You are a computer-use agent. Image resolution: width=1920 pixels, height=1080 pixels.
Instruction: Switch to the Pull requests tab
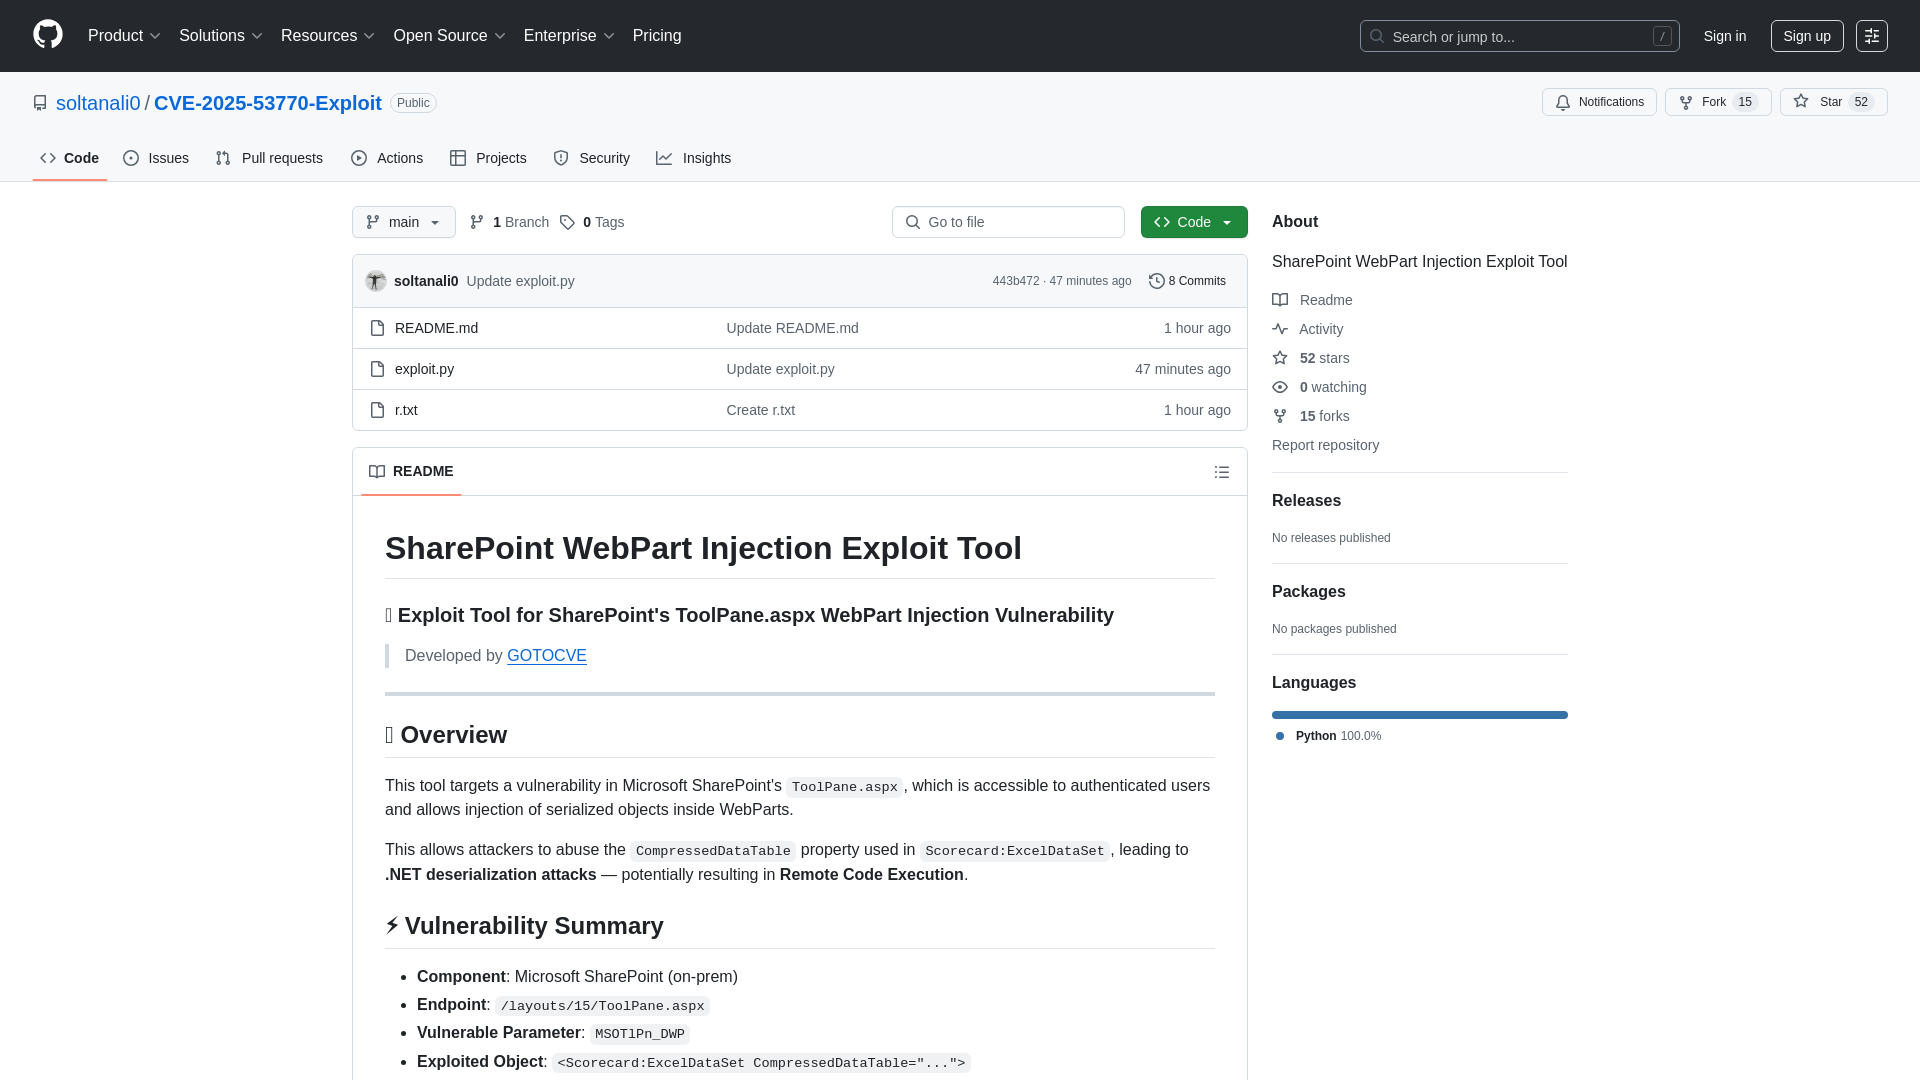[x=269, y=158]
